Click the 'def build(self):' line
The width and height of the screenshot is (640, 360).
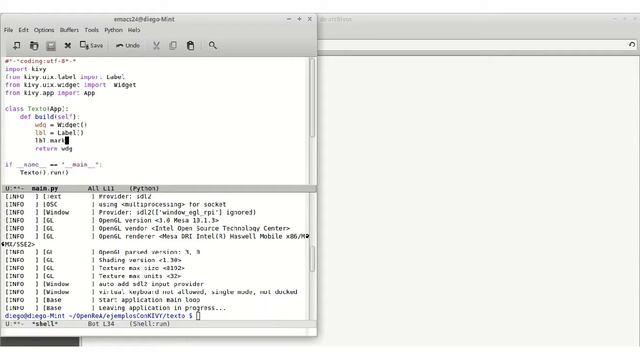(50, 117)
